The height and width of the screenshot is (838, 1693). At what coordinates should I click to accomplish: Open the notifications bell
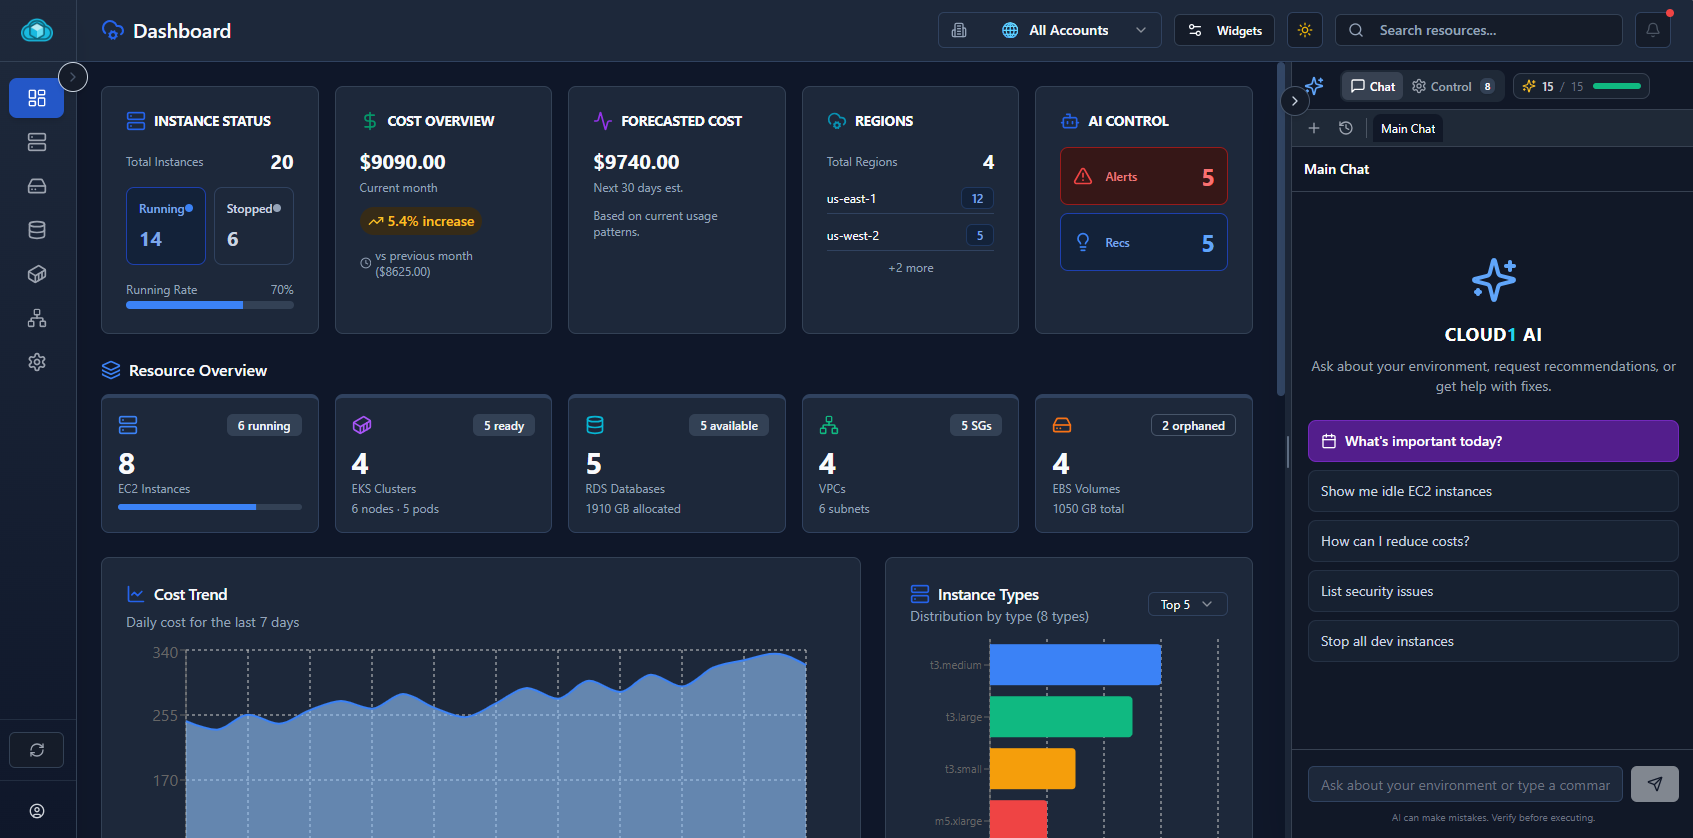pyautogui.click(x=1653, y=30)
